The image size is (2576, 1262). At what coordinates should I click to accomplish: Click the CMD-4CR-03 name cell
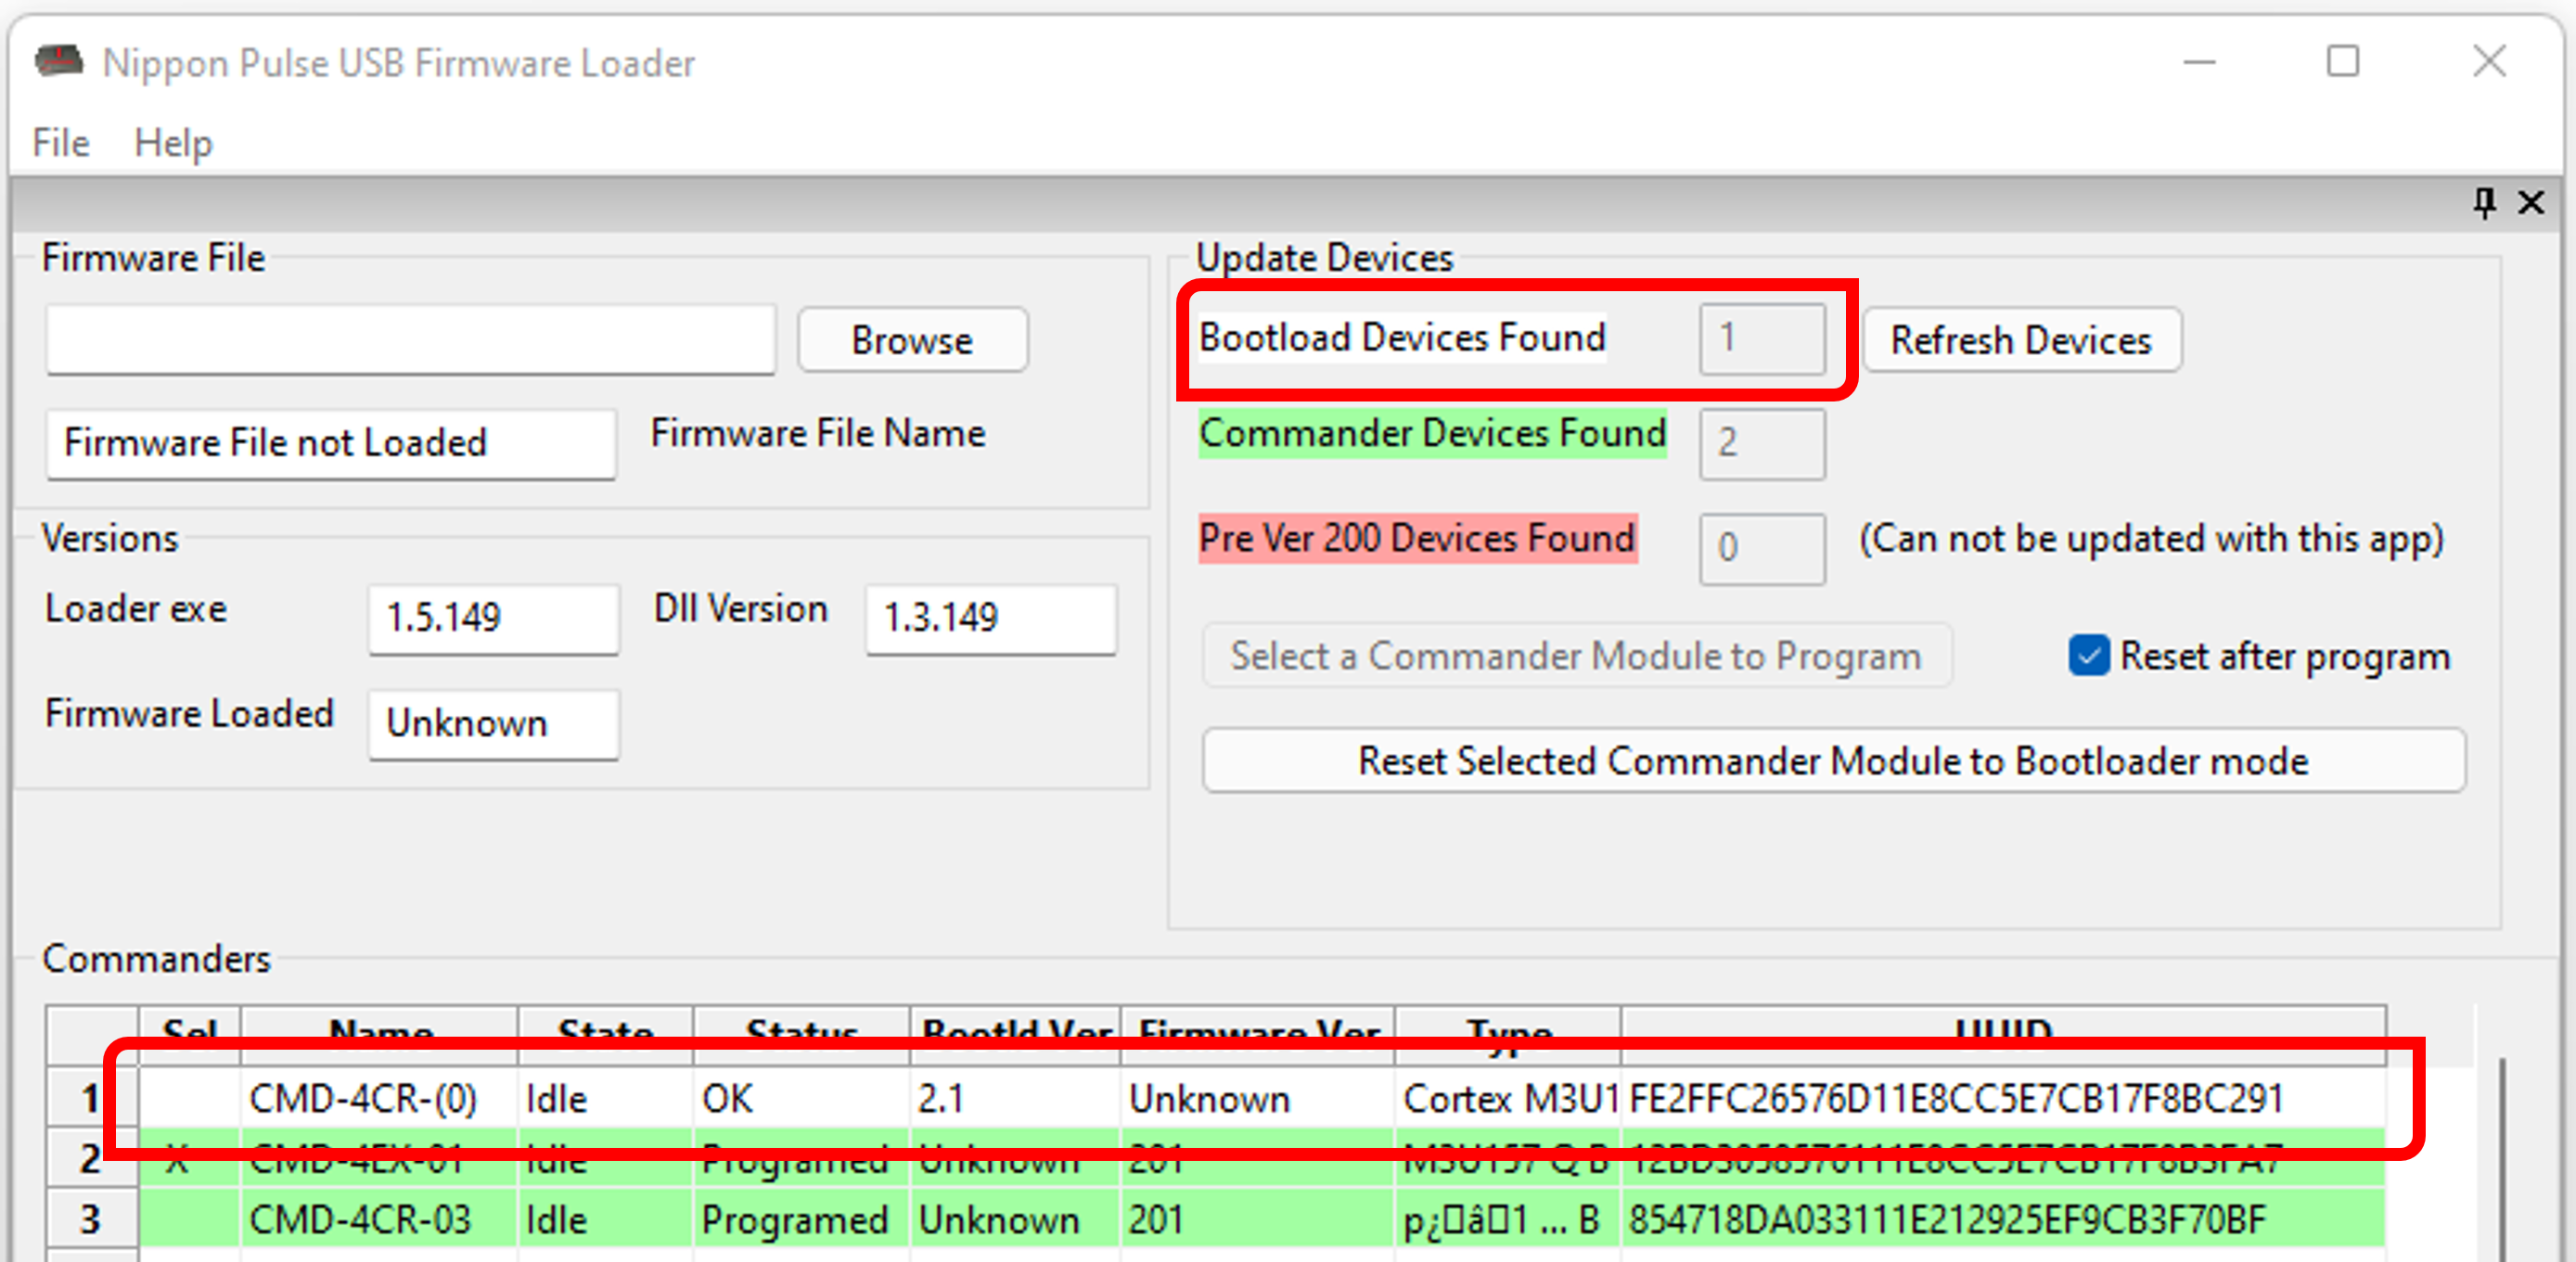coord(379,1219)
